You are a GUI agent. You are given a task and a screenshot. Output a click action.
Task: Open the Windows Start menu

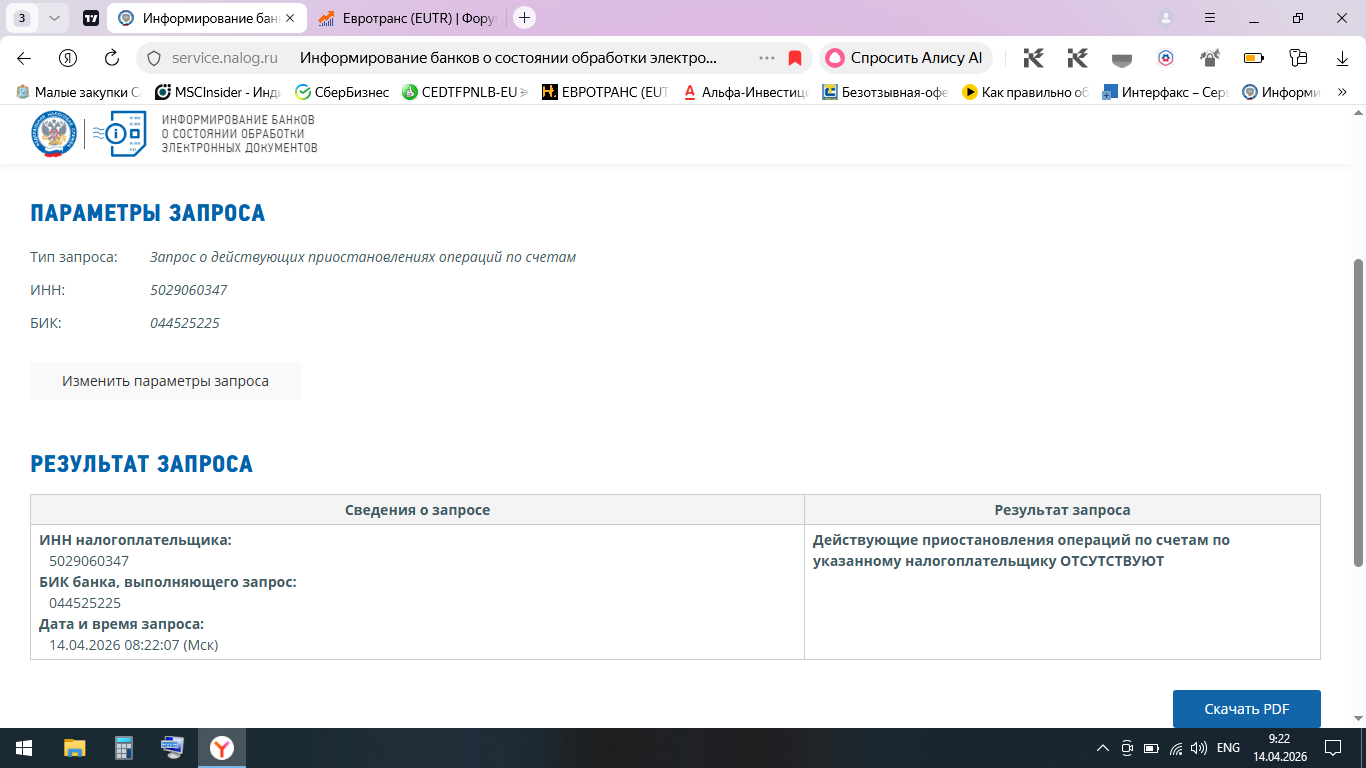click(23, 748)
